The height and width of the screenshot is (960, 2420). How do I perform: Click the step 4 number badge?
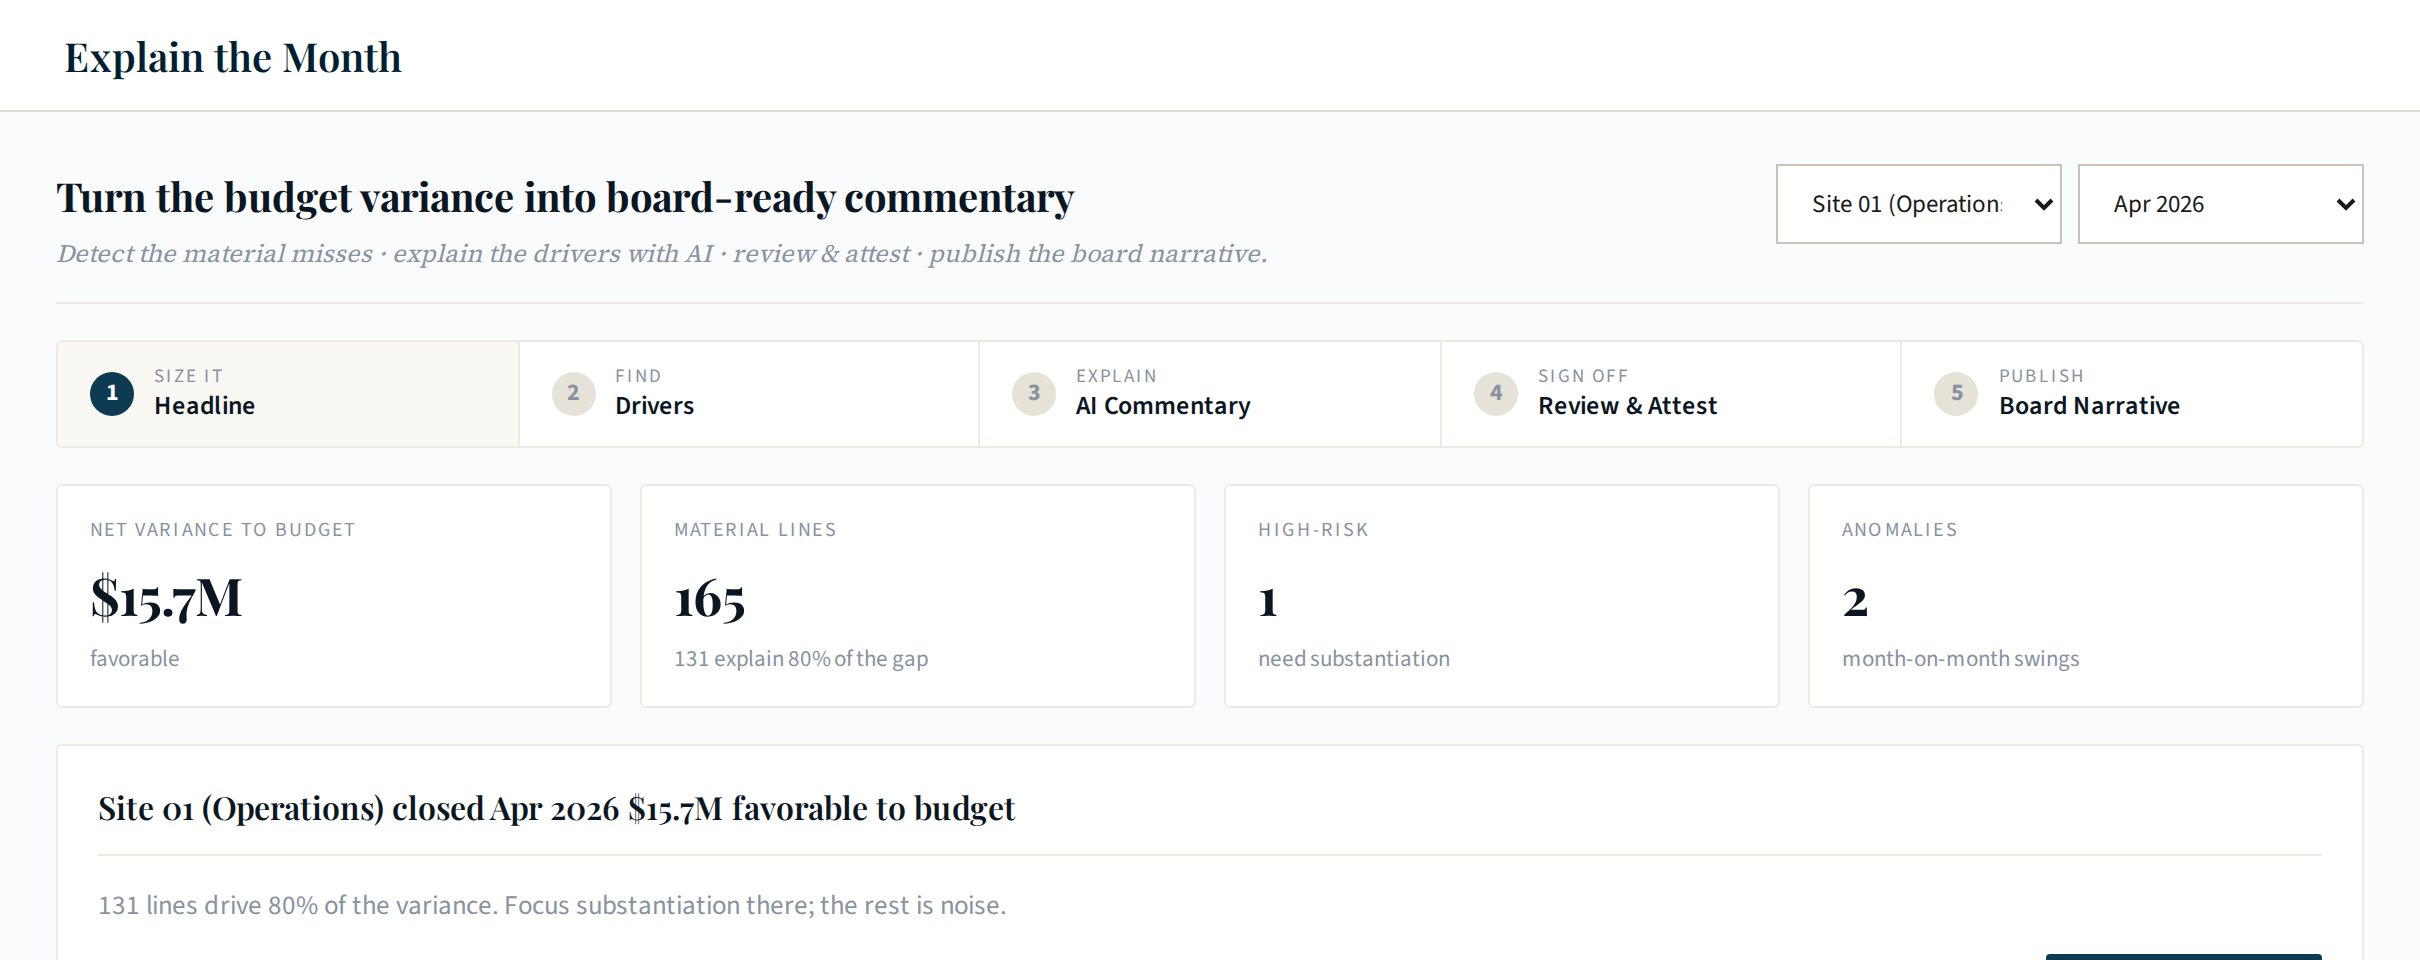[x=1496, y=393]
